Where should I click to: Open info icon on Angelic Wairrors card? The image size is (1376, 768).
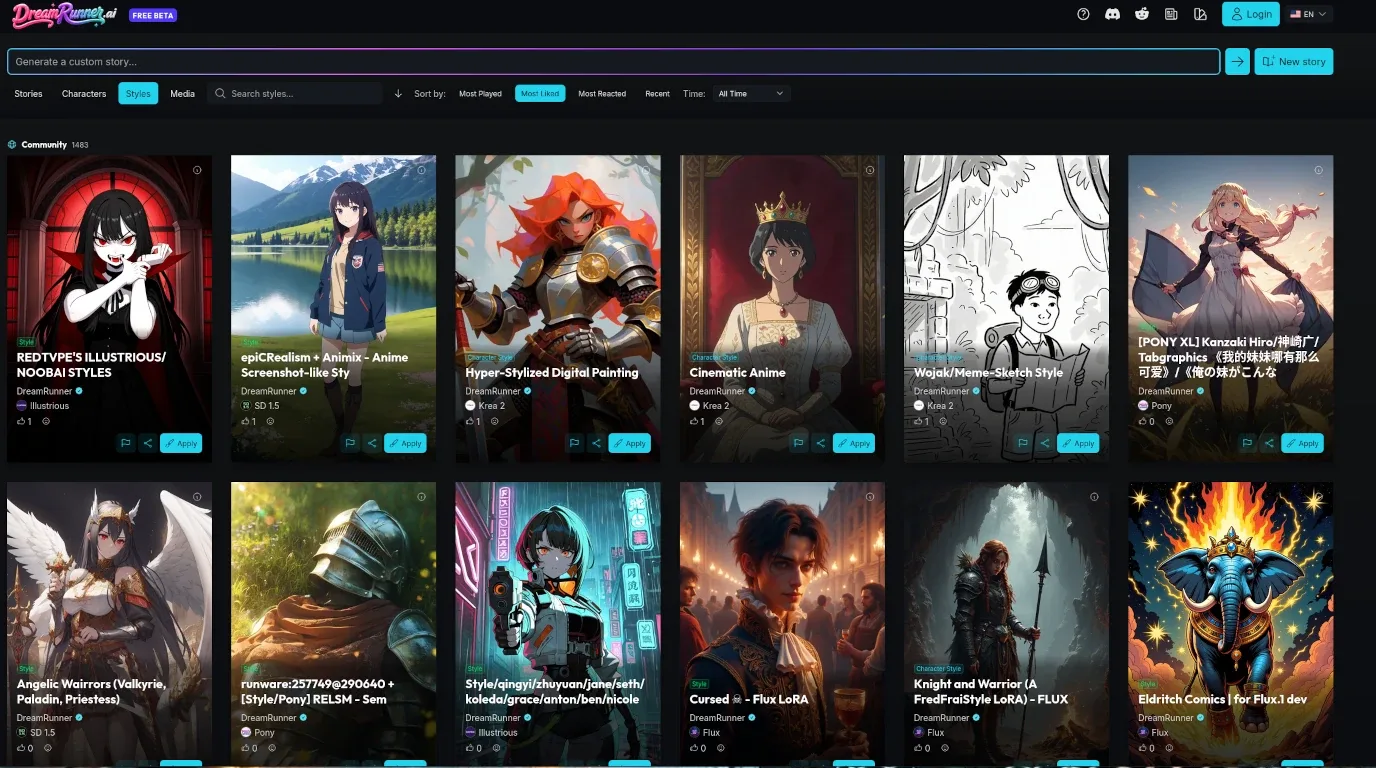197,497
